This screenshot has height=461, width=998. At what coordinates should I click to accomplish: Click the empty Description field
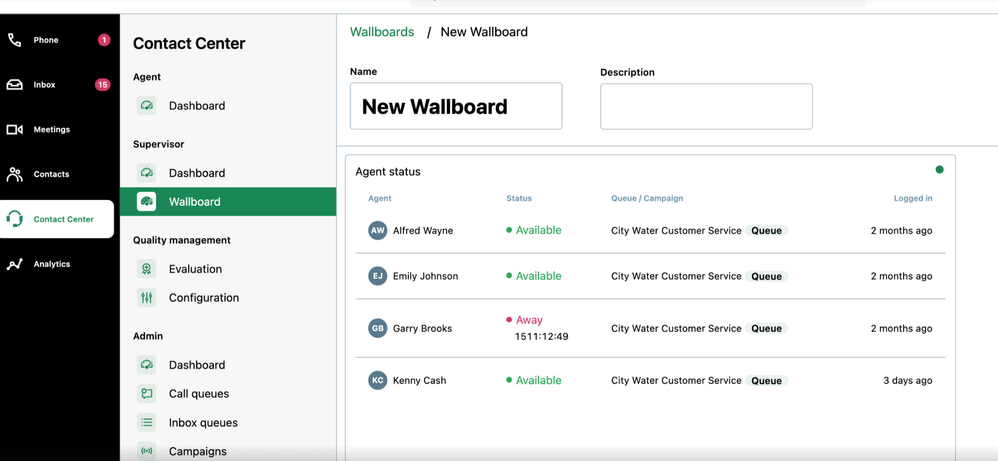[706, 106]
